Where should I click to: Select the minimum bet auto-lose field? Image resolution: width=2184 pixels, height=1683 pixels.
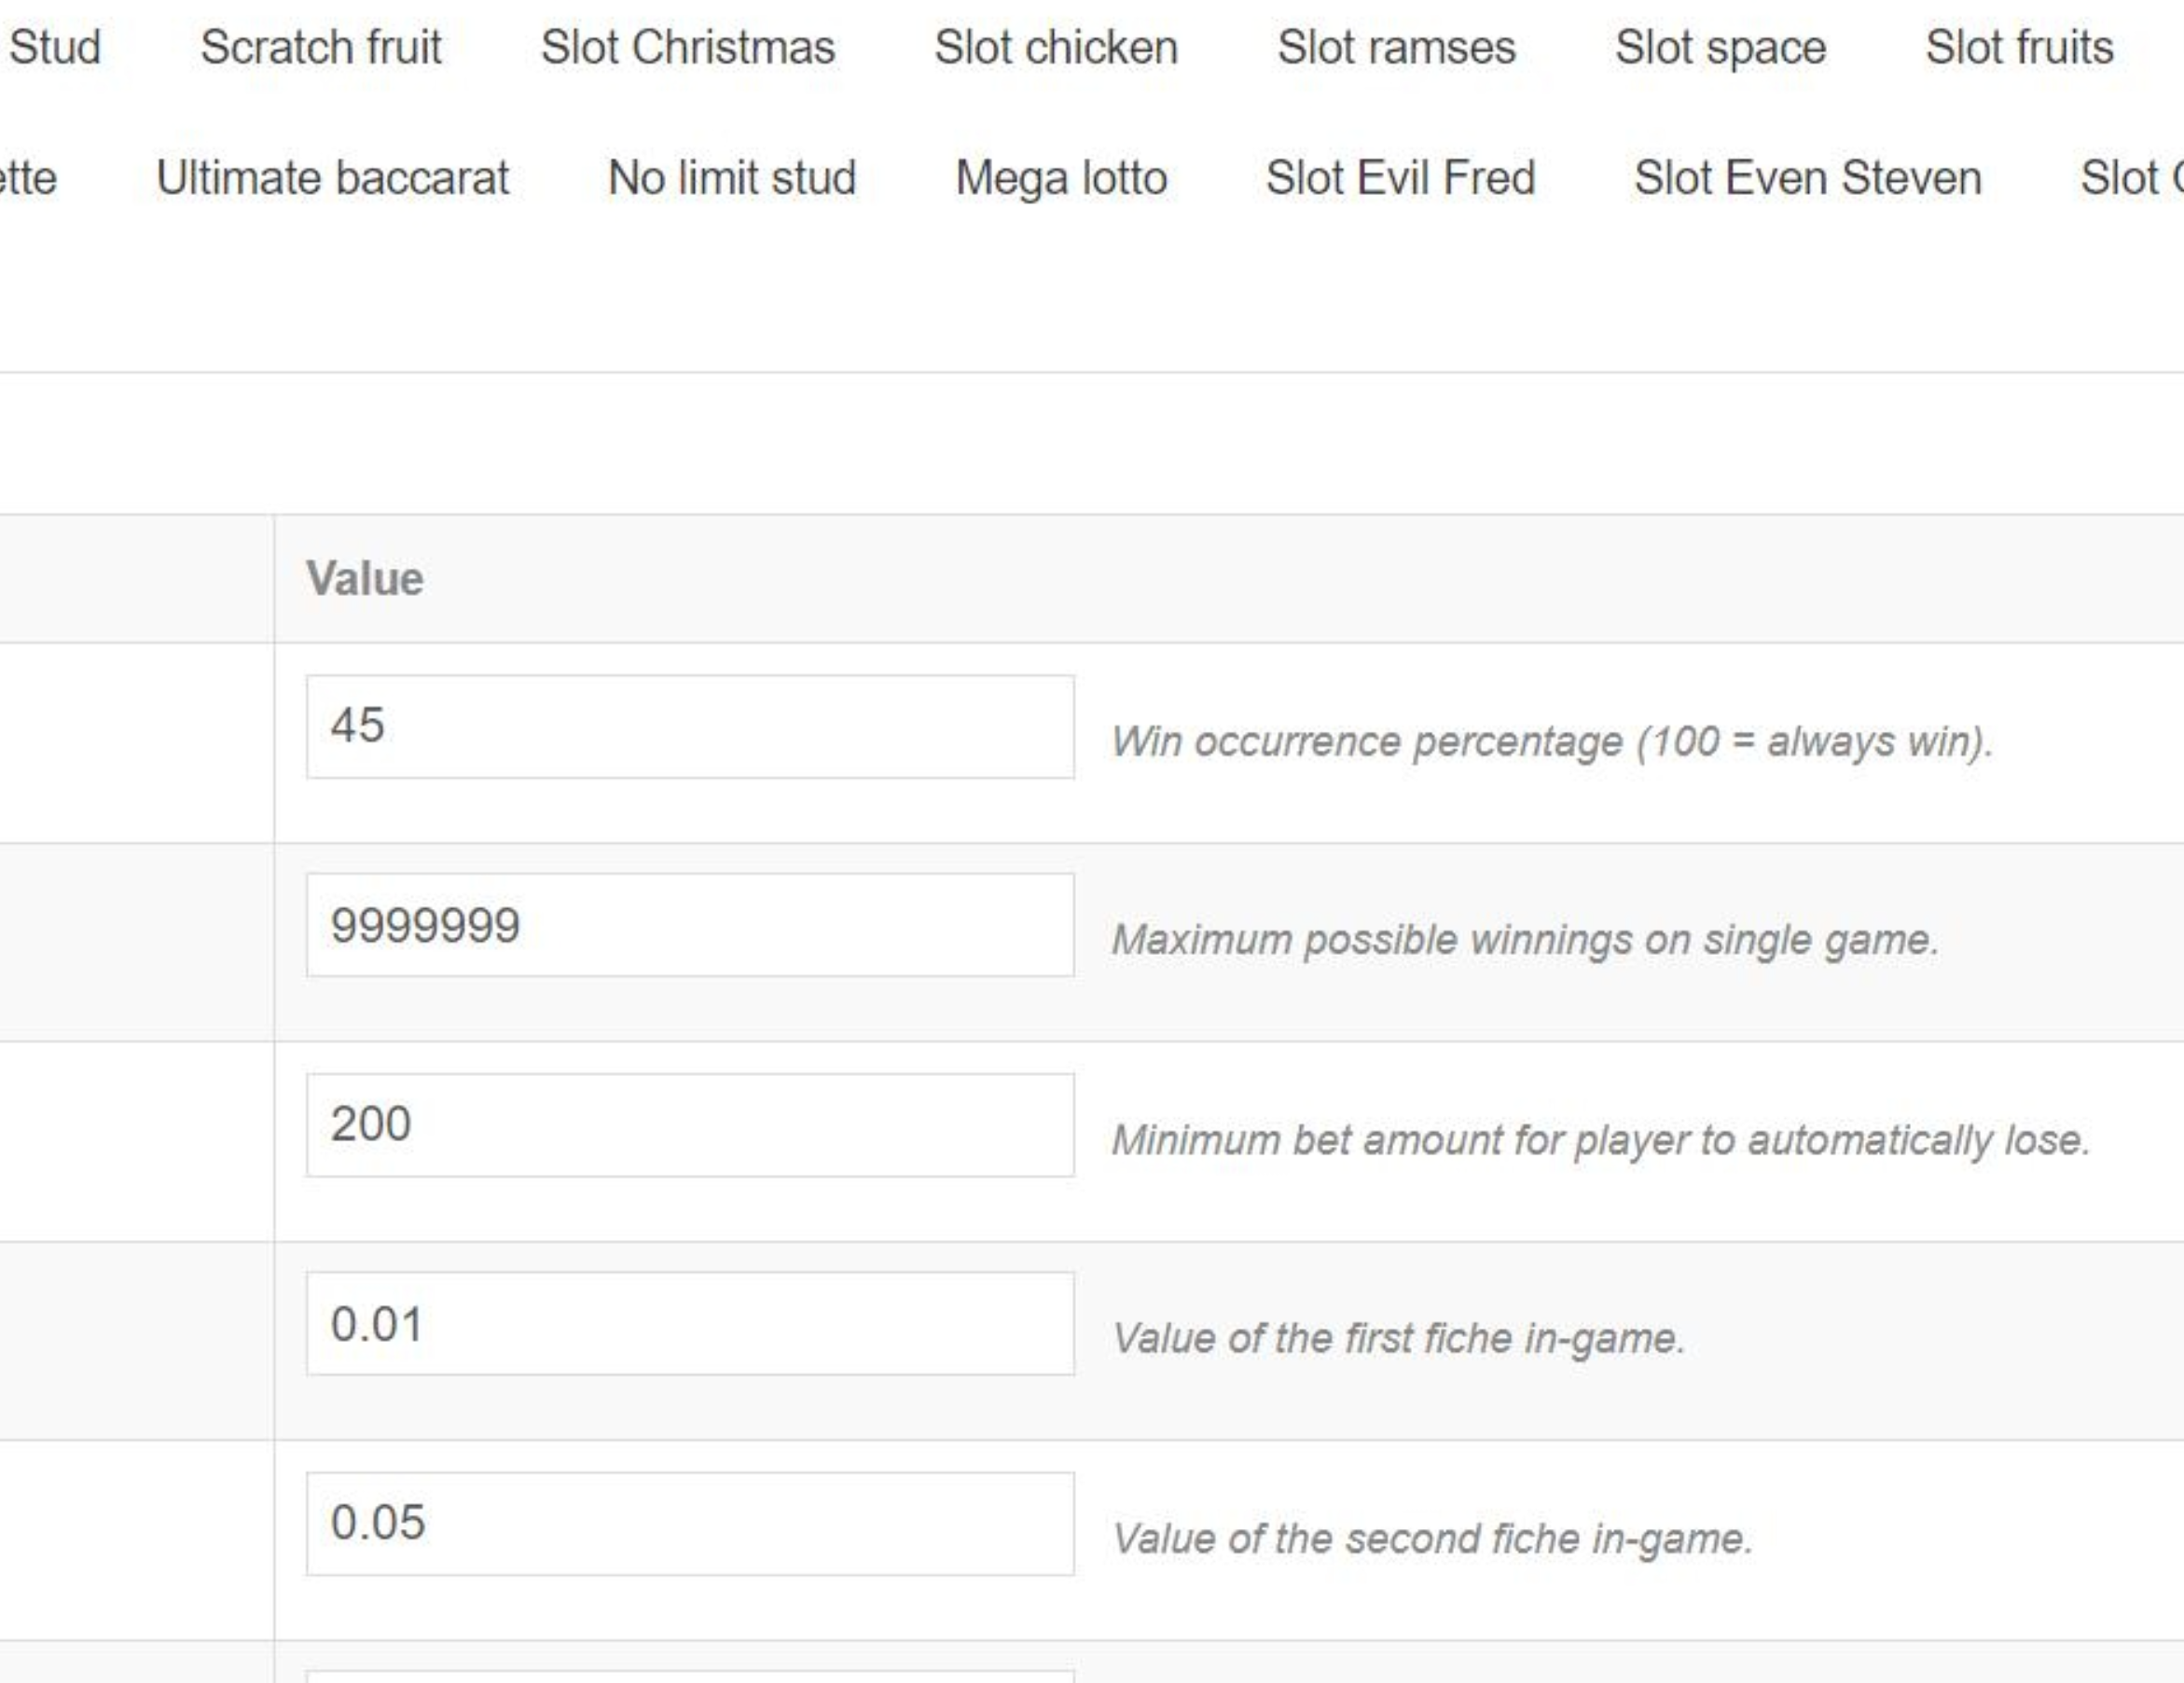point(690,1125)
